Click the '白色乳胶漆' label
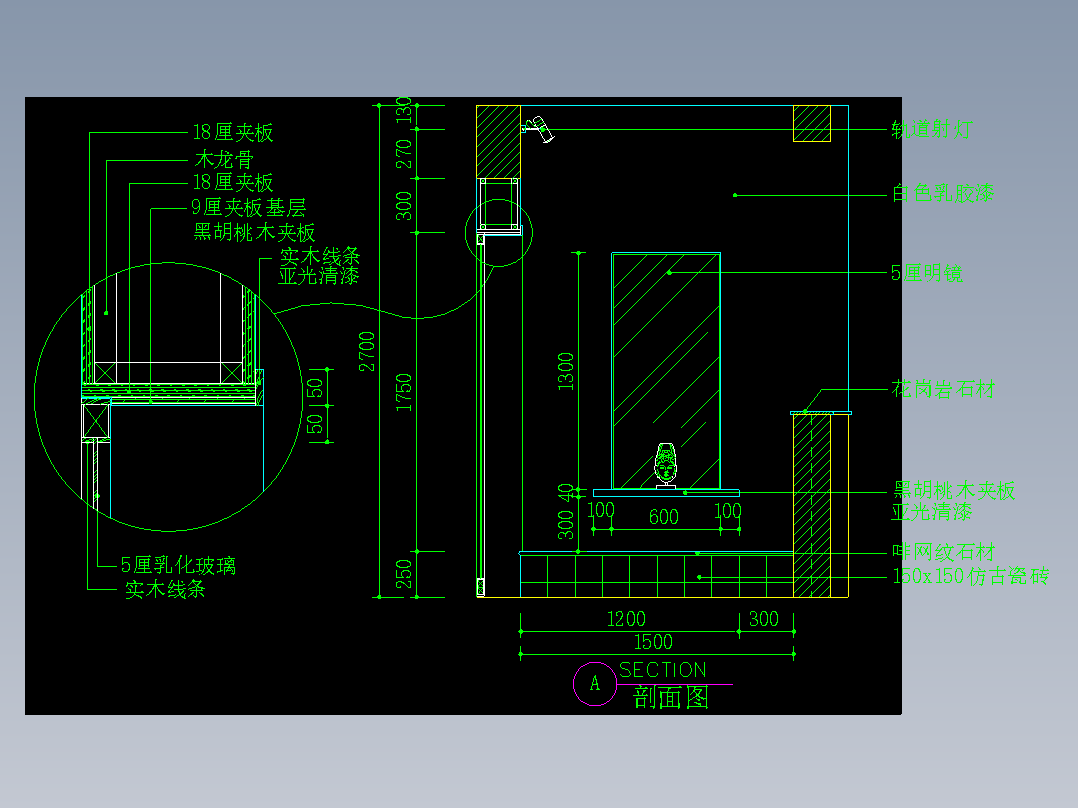Screen dimensions: 1078x808 (943, 193)
